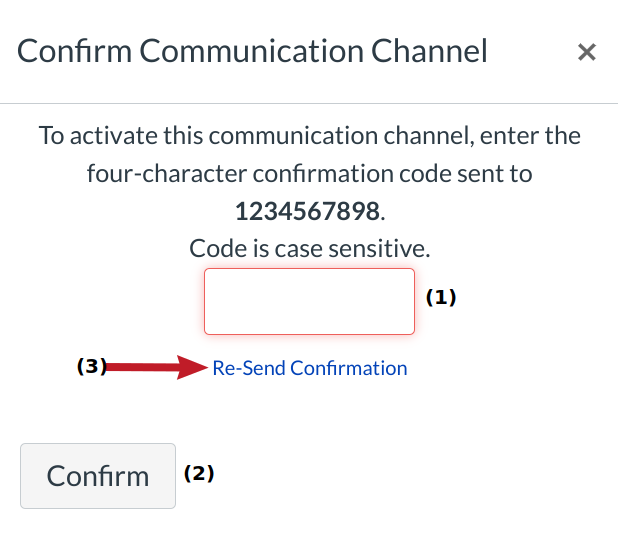The image size is (618, 558).
Task: Click the bold number 1234567898
Action: pos(308,211)
